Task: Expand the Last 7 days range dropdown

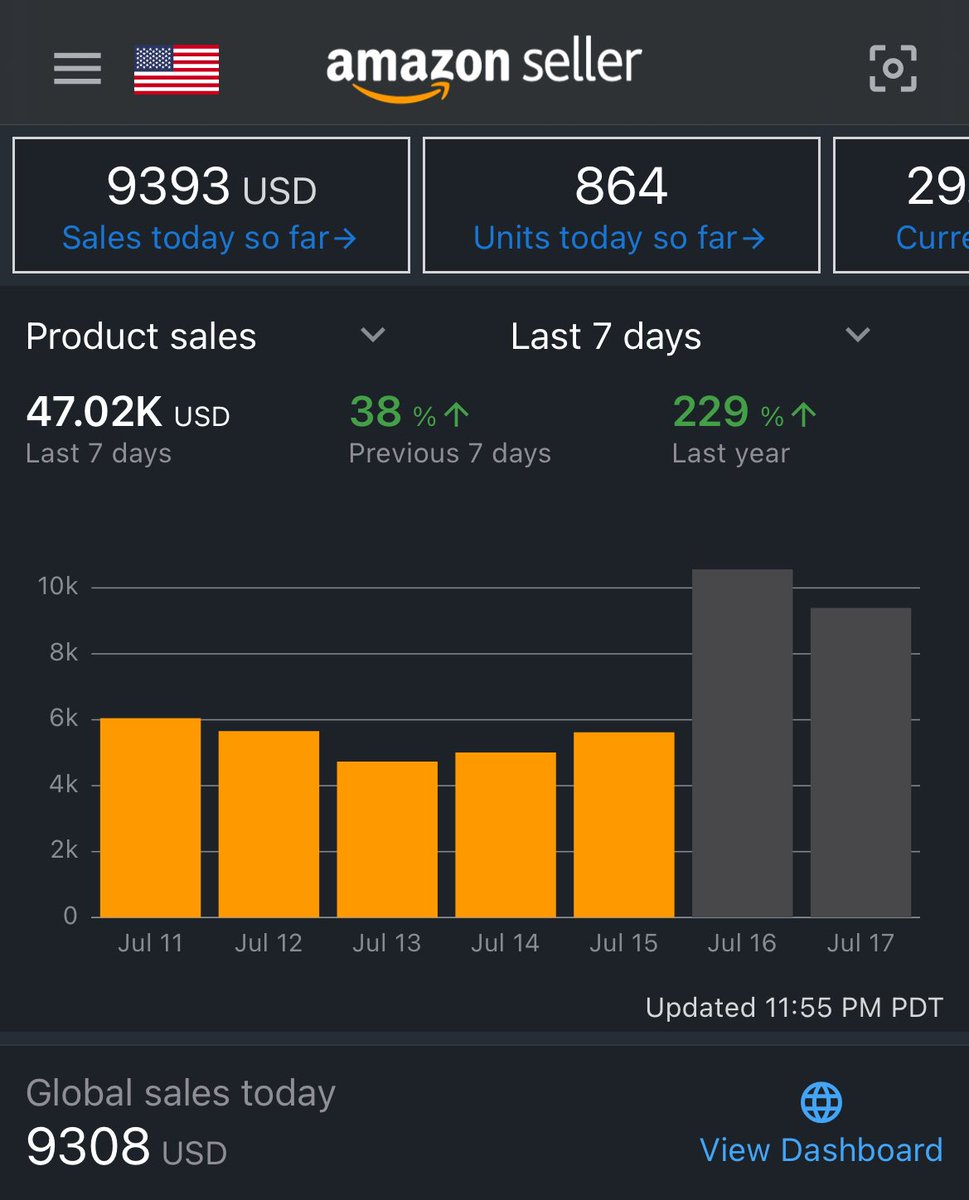Action: 690,336
